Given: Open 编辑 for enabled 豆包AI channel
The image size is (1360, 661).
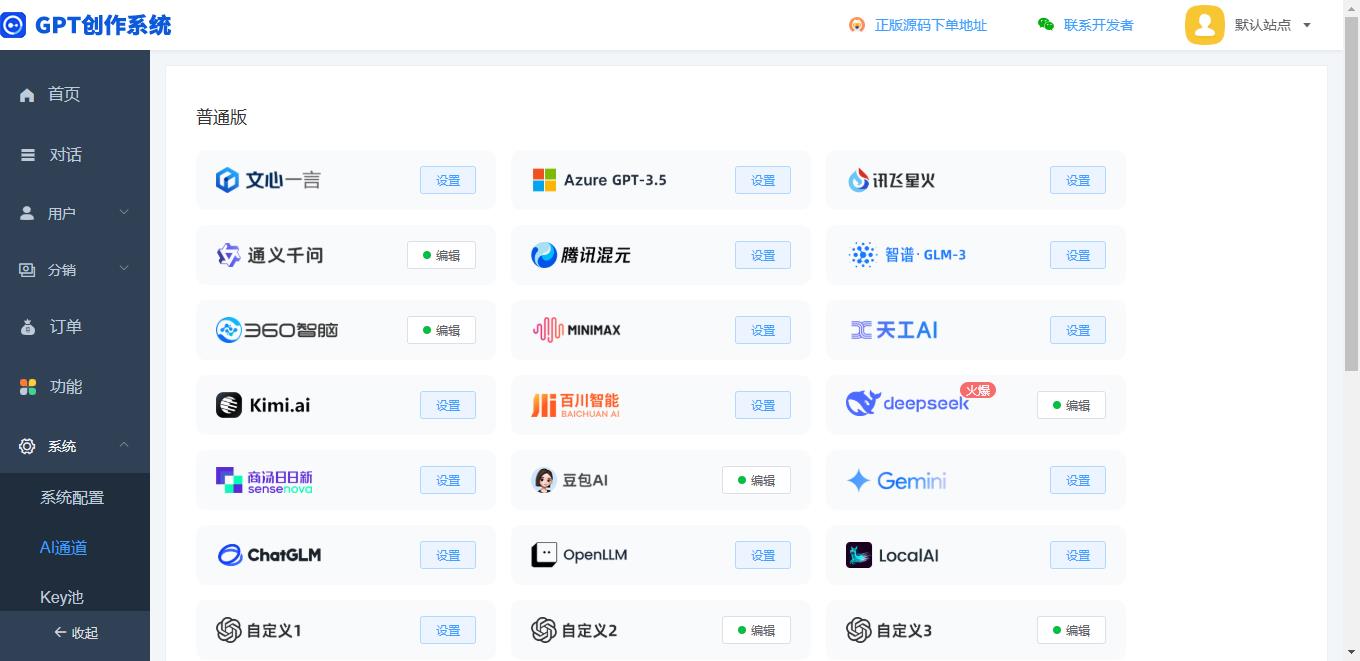Looking at the screenshot, I should pyautogui.click(x=756, y=480).
